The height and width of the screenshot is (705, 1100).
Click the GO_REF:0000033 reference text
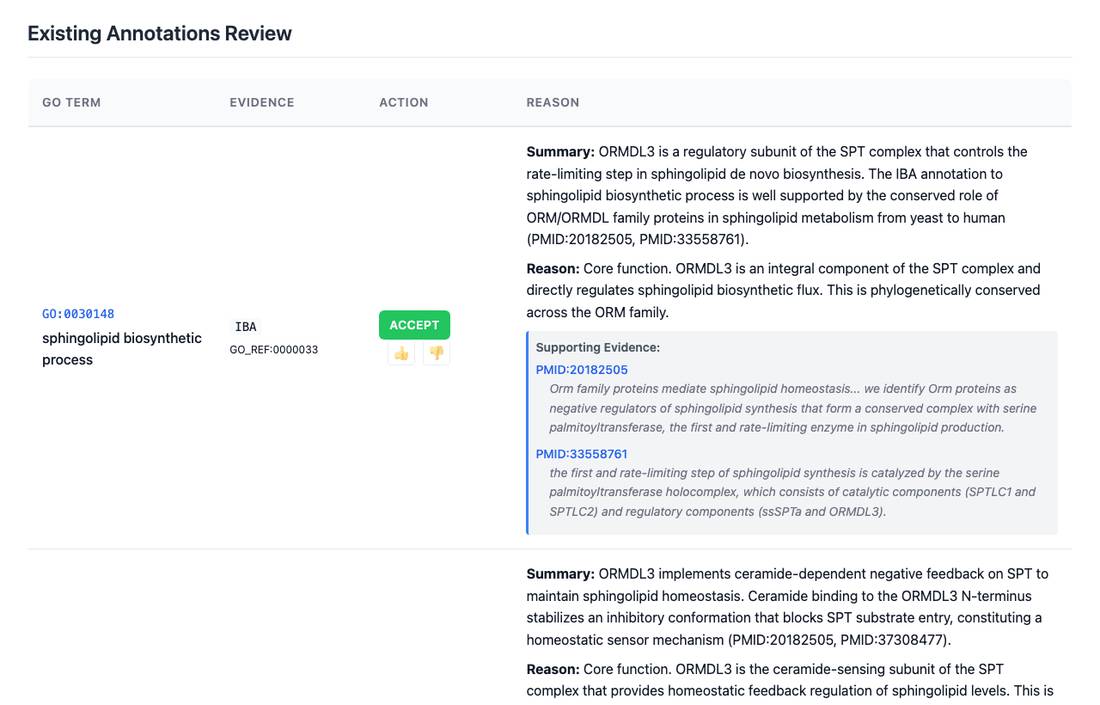coord(274,349)
